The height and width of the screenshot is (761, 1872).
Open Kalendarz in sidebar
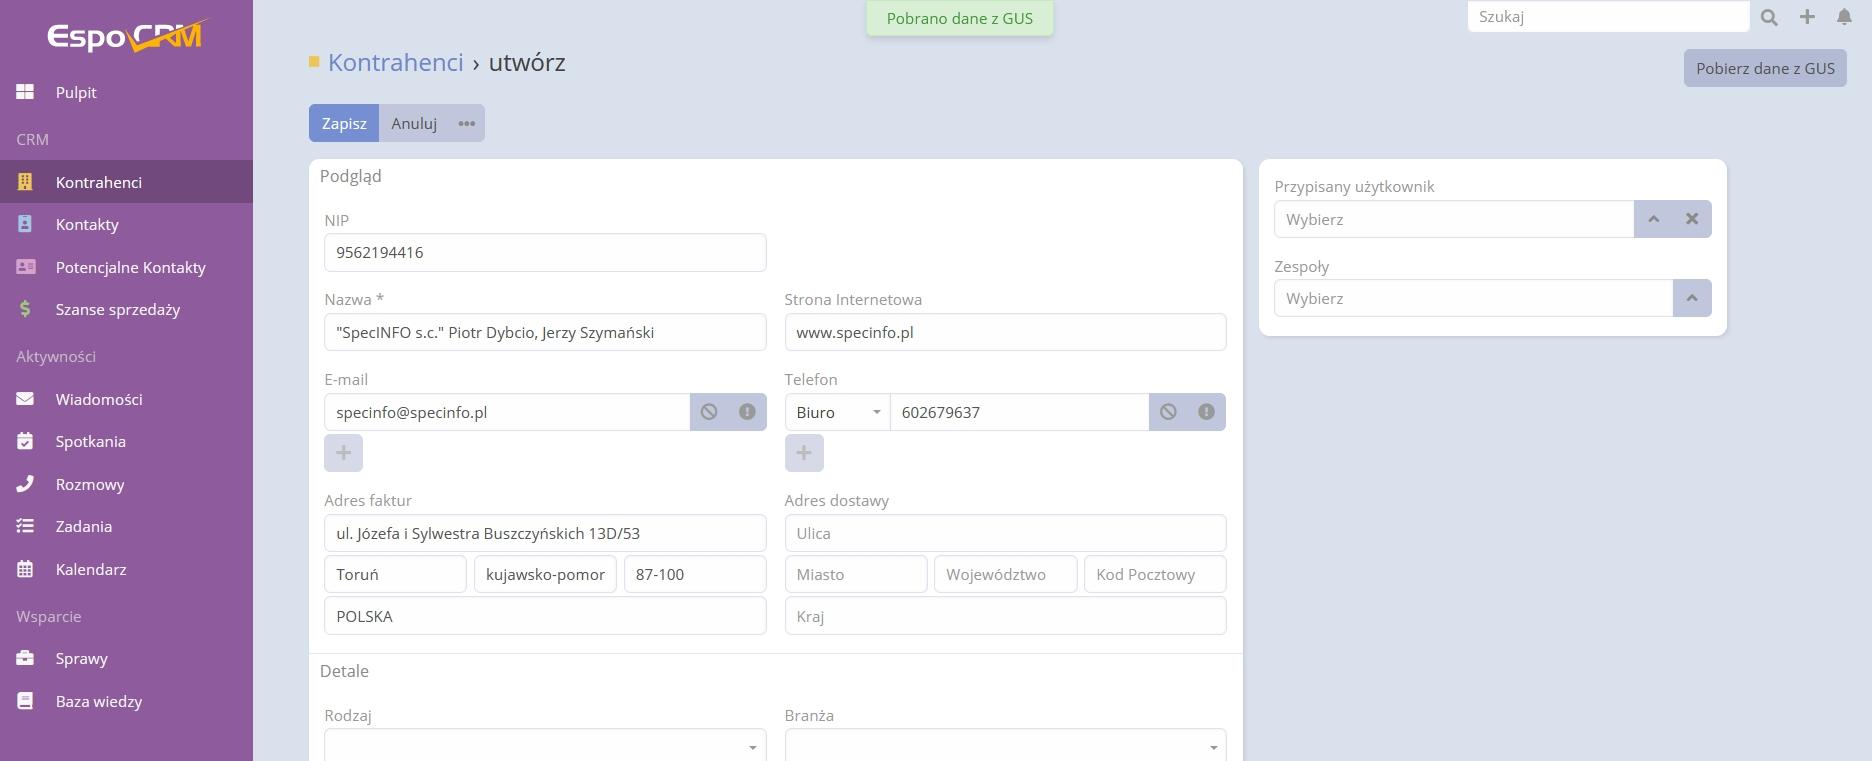point(126,569)
